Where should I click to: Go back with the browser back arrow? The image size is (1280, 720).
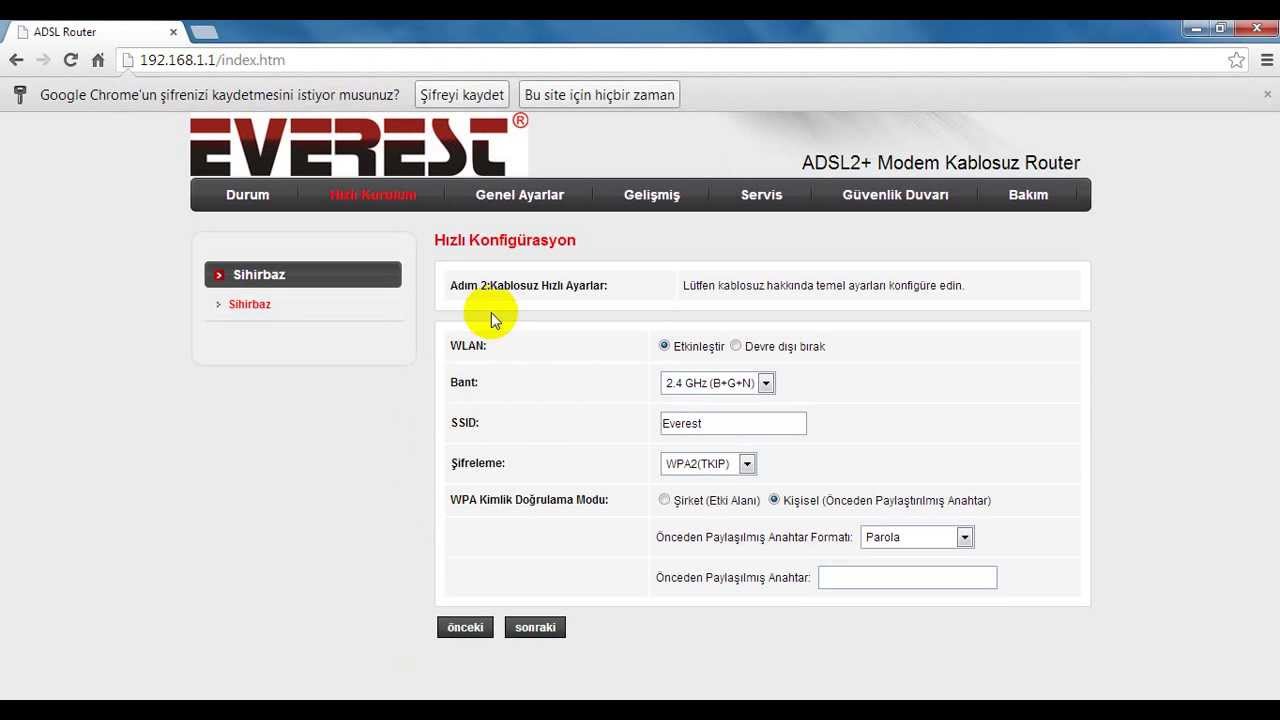coord(16,60)
